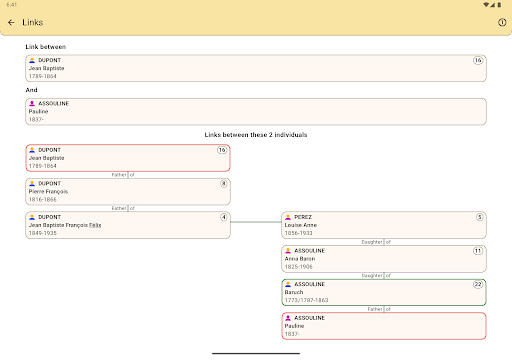Click person icon on Pierre François card
512x360 pixels.
click(32, 183)
